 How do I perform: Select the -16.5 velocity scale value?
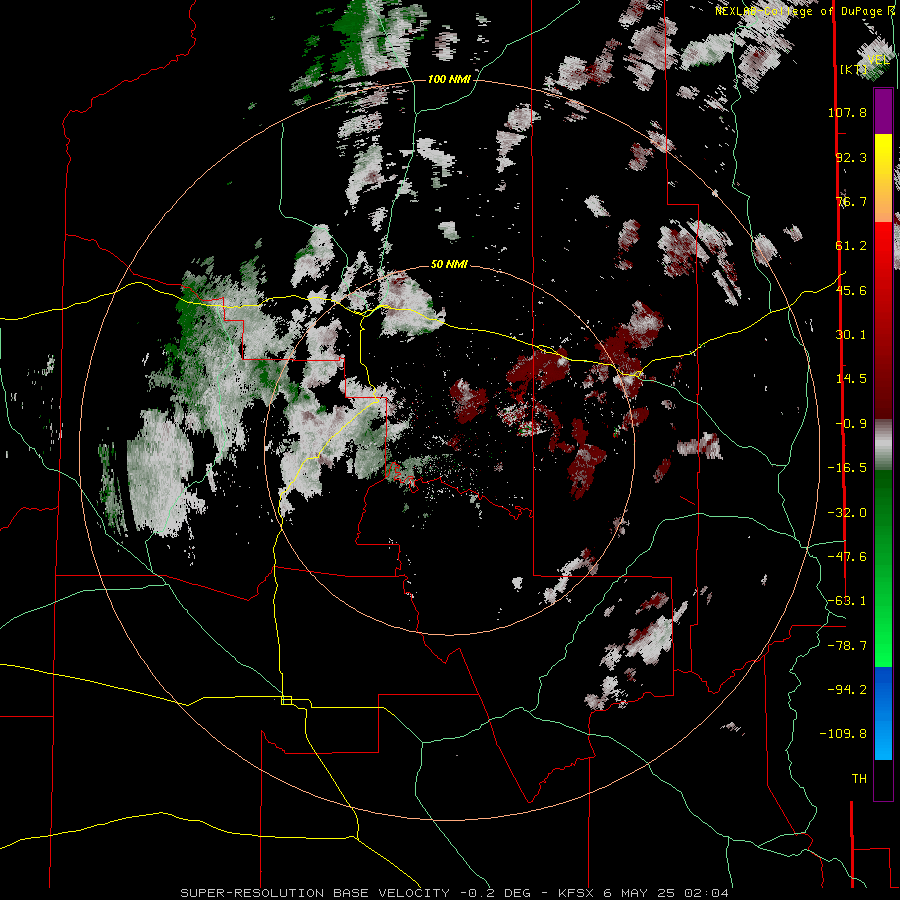click(x=847, y=468)
